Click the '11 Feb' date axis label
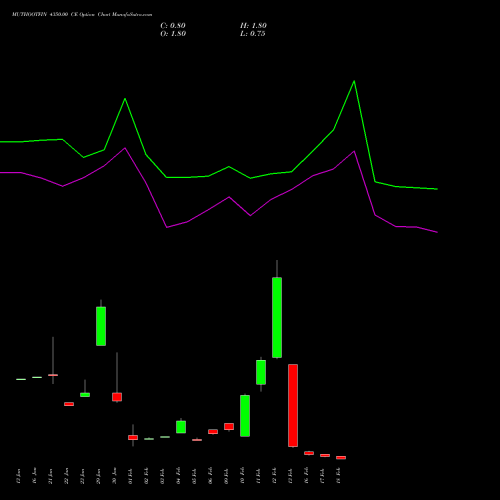This screenshot has width=500, height=500. pos(258,476)
